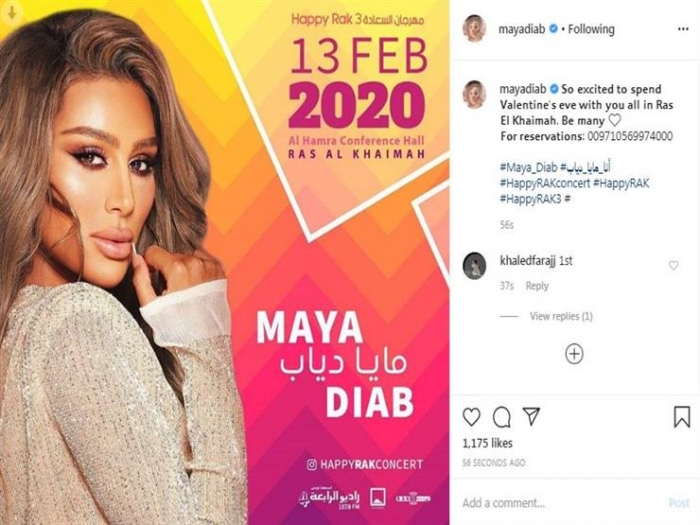Reply to khaledfarajj's comment
This screenshot has width=700, height=525.
click(537, 286)
